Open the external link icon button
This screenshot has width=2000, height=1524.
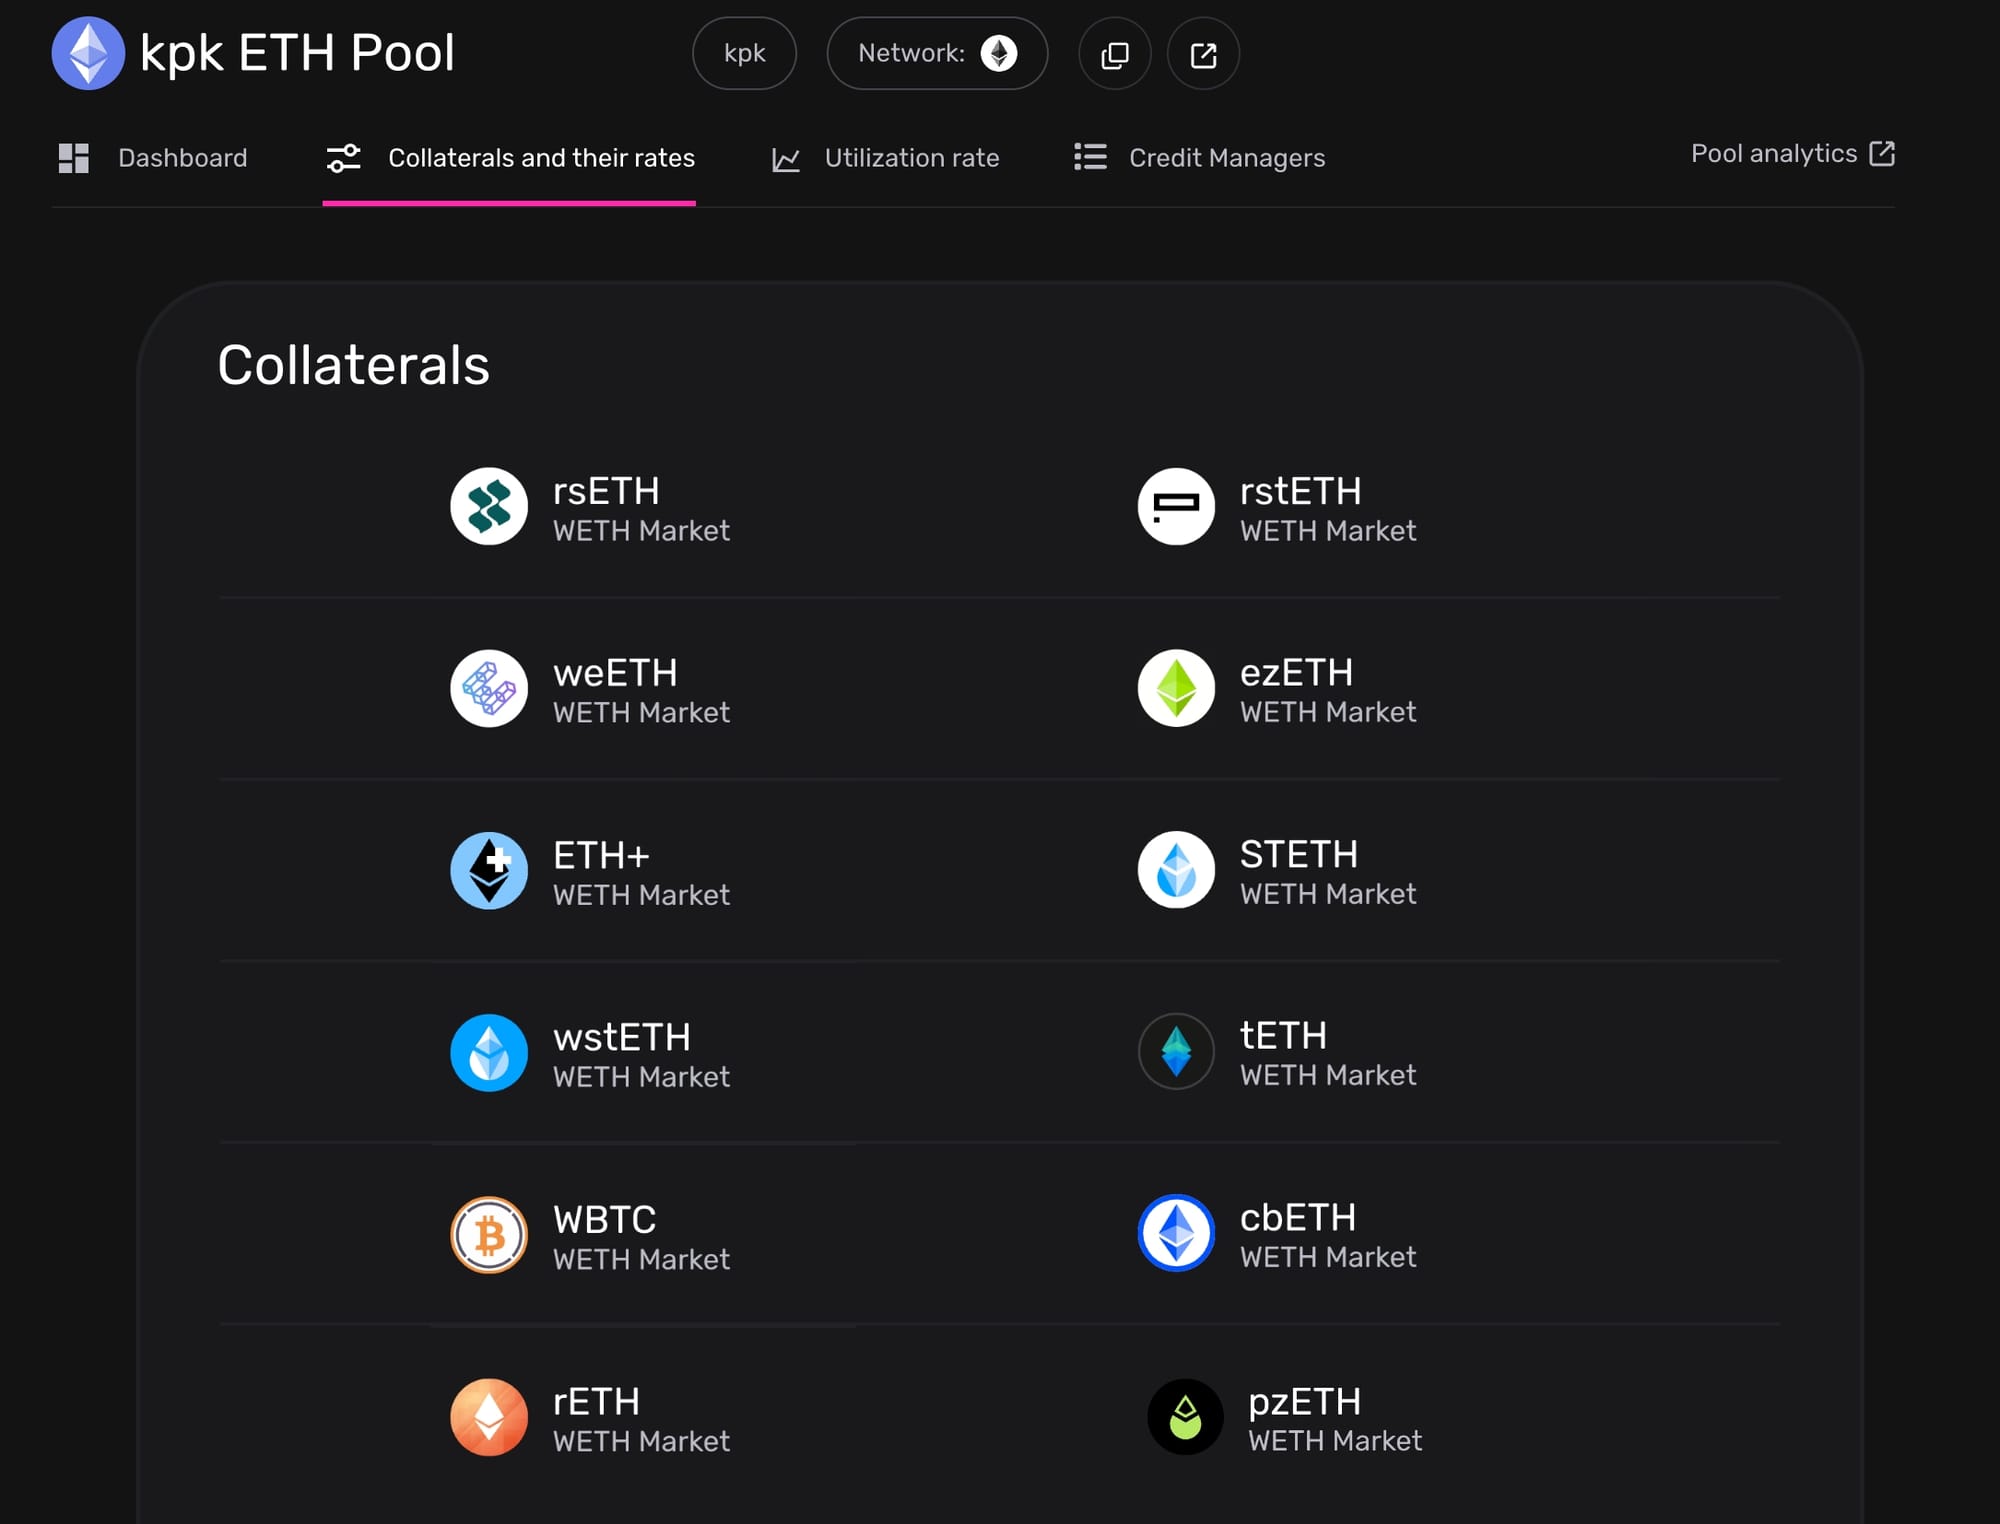click(x=1203, y=54)
